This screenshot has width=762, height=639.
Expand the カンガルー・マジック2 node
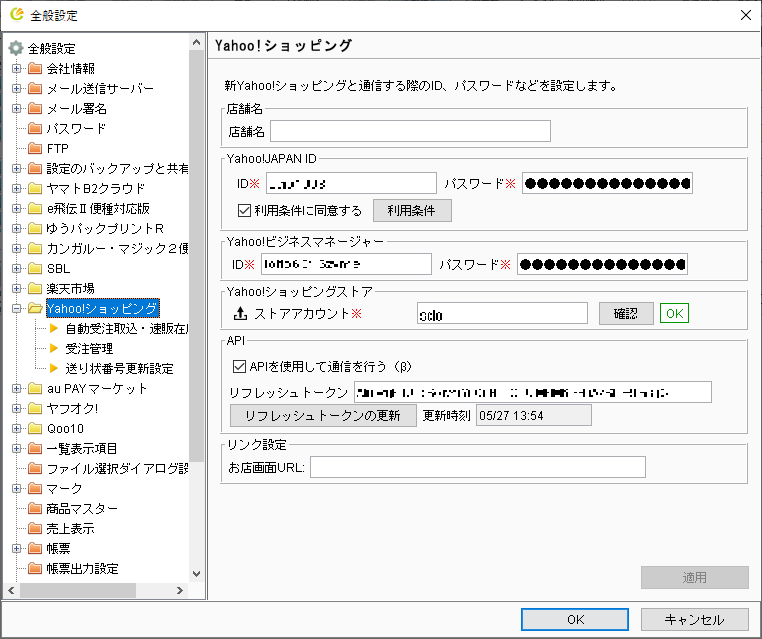click(x=16, y=248)
